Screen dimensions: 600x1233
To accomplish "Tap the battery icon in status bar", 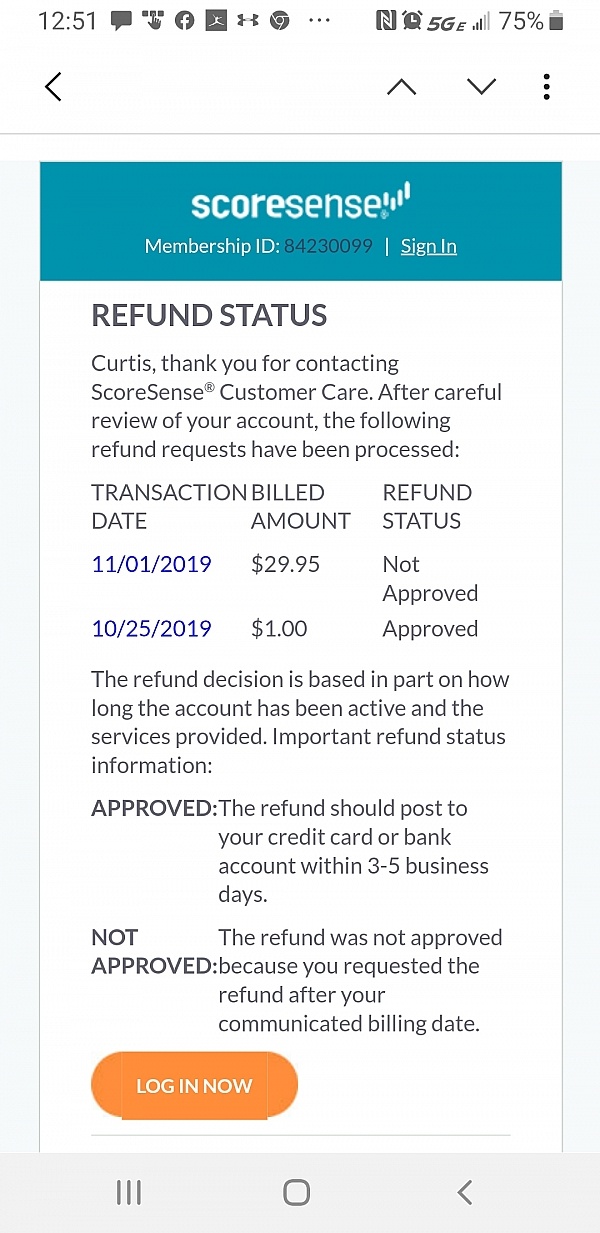I will [x=557, y=21].
